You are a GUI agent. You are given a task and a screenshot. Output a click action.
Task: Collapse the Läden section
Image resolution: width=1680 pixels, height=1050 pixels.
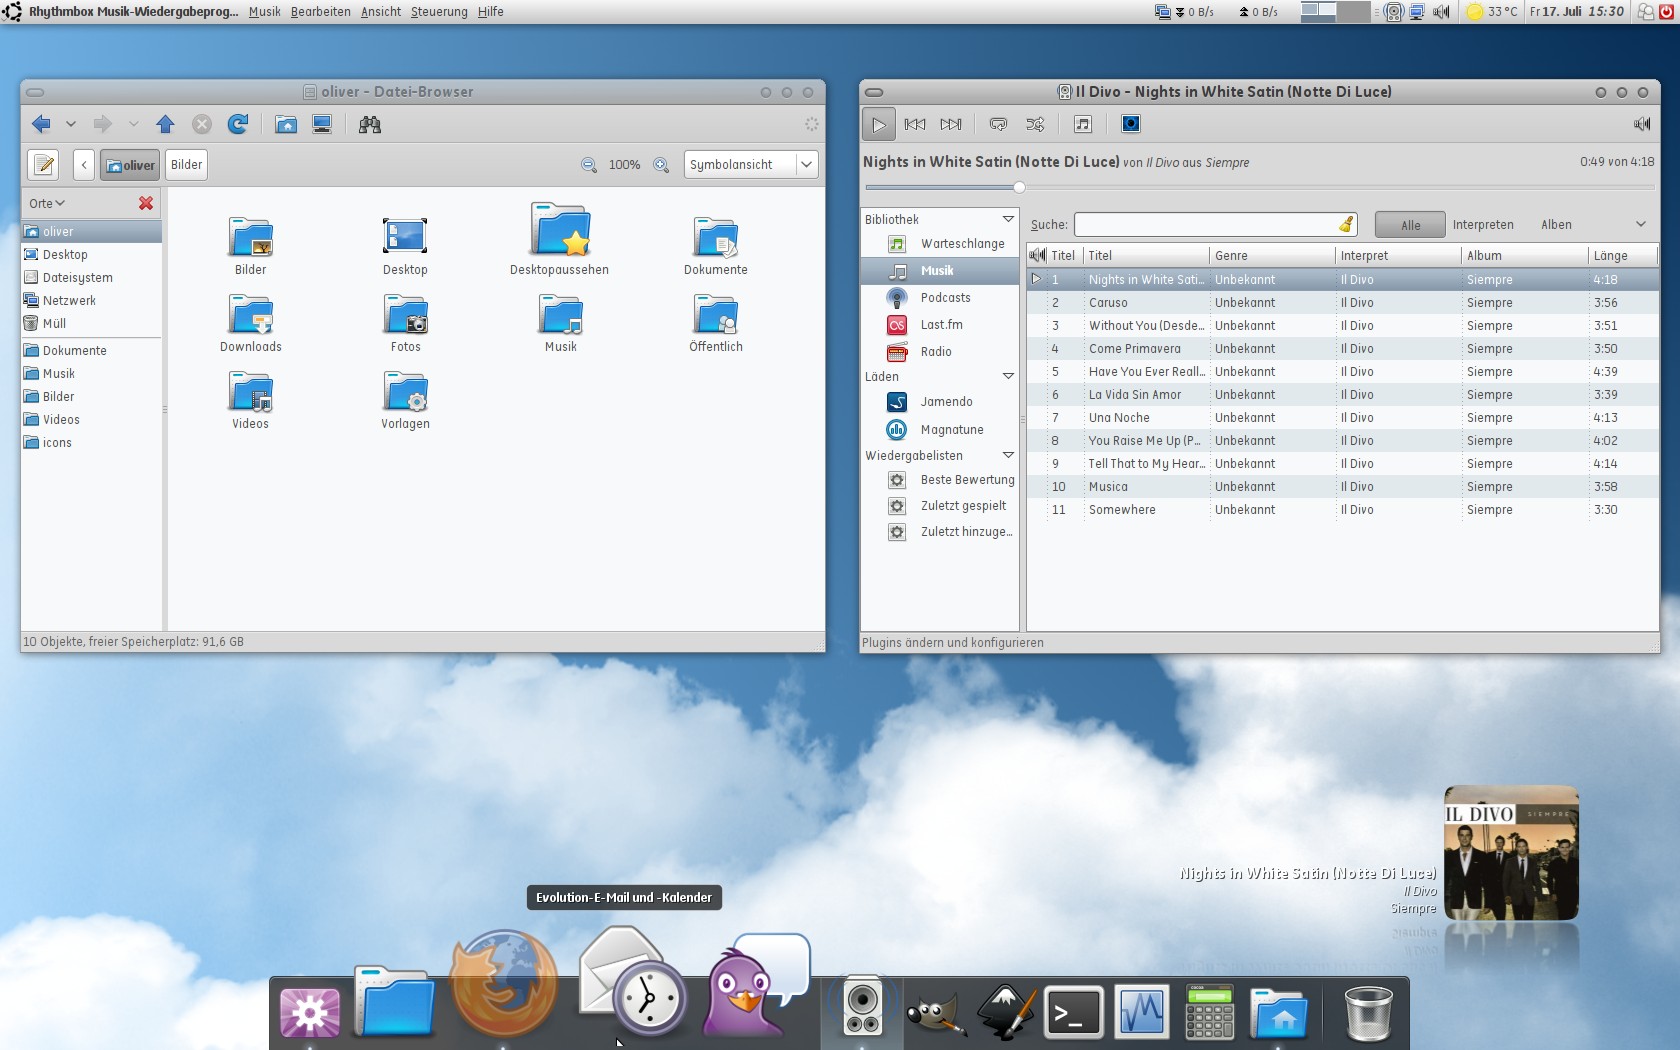point(1008,376)
